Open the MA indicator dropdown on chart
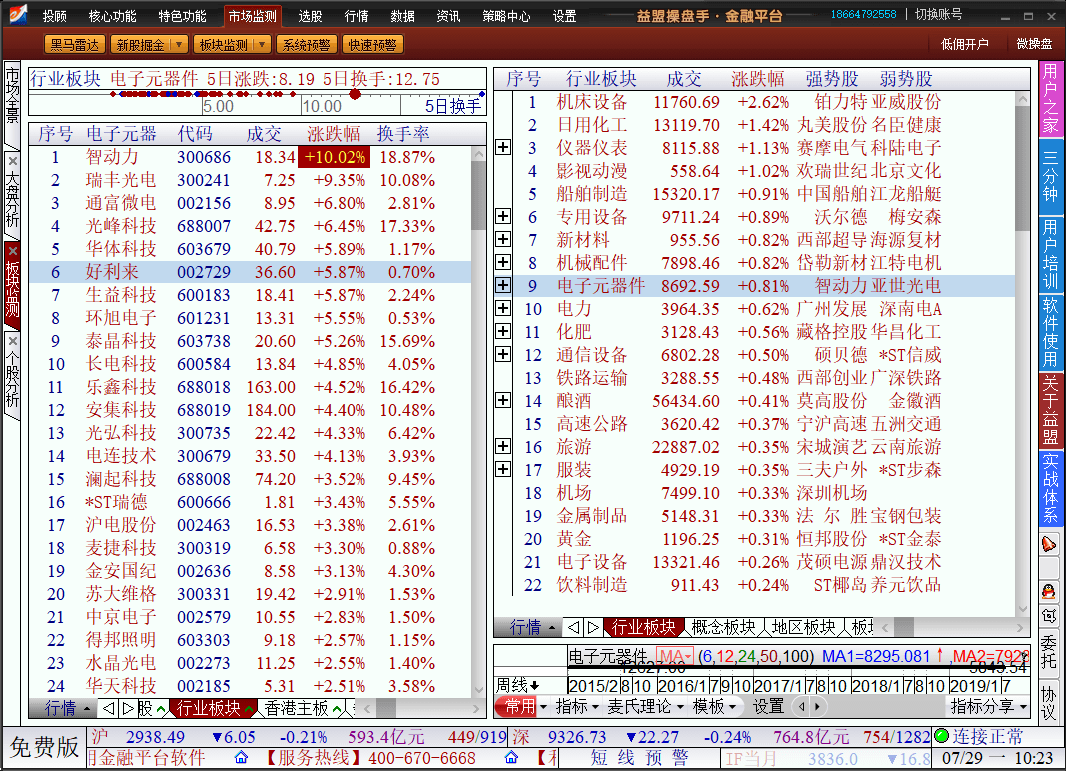The height and width of the screenshot is (771, 1066). click(674, 656)
